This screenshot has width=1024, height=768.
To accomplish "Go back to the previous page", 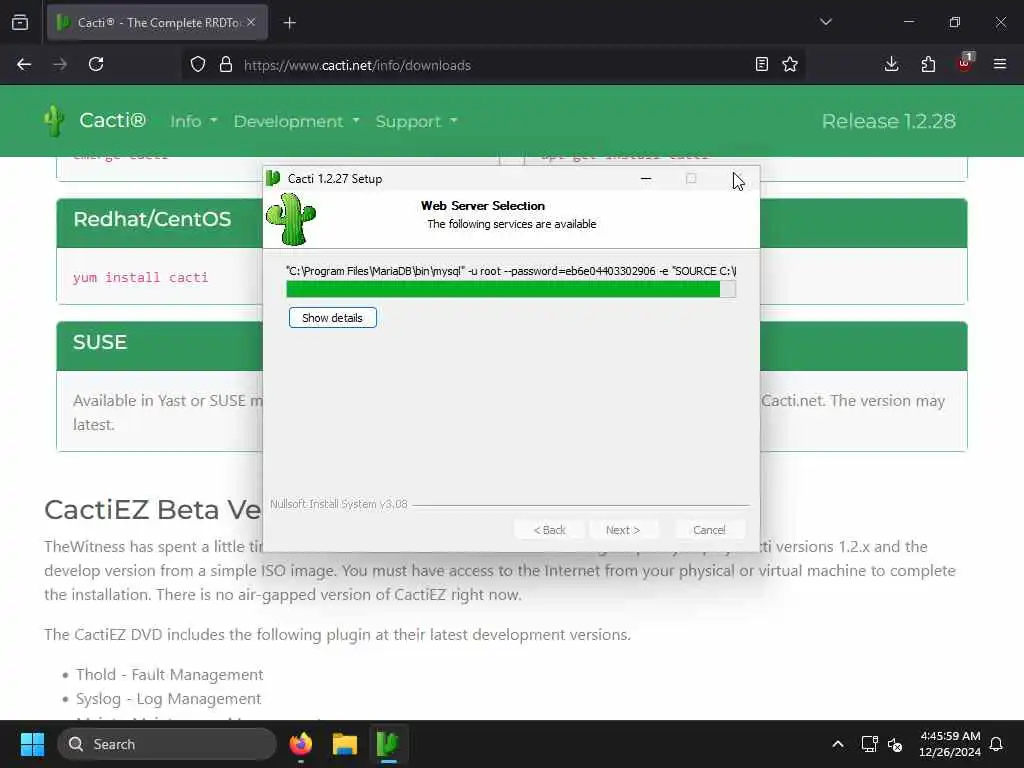I will coord(24,65).
